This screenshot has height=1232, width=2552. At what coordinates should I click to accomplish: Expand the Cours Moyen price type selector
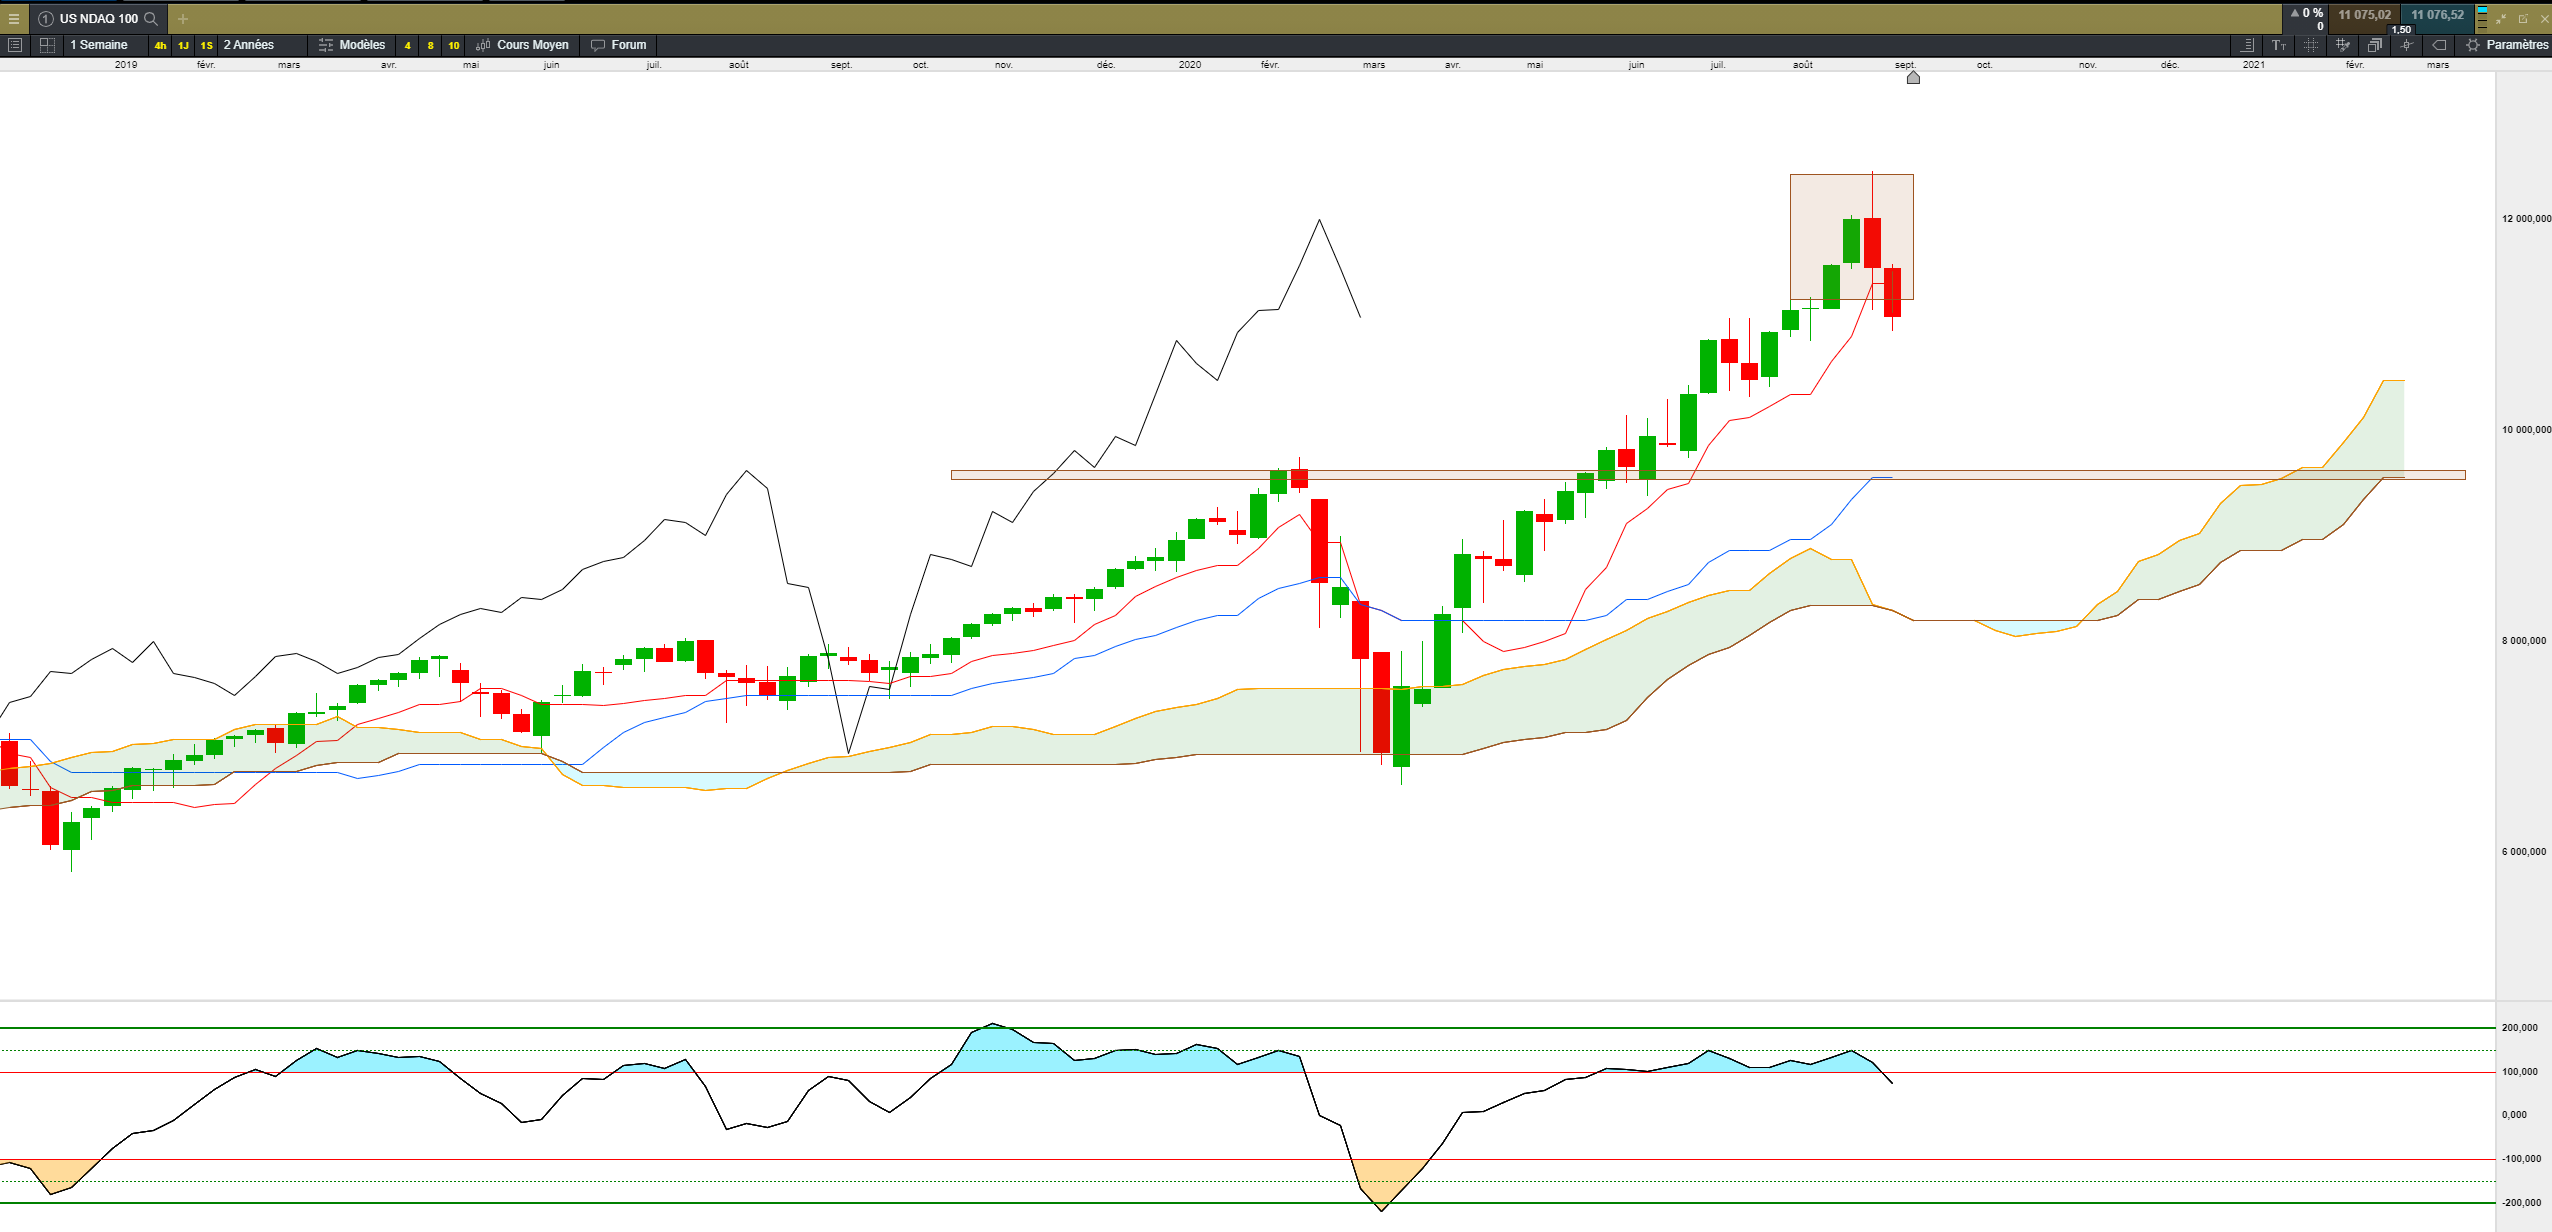tap(523, 45)
